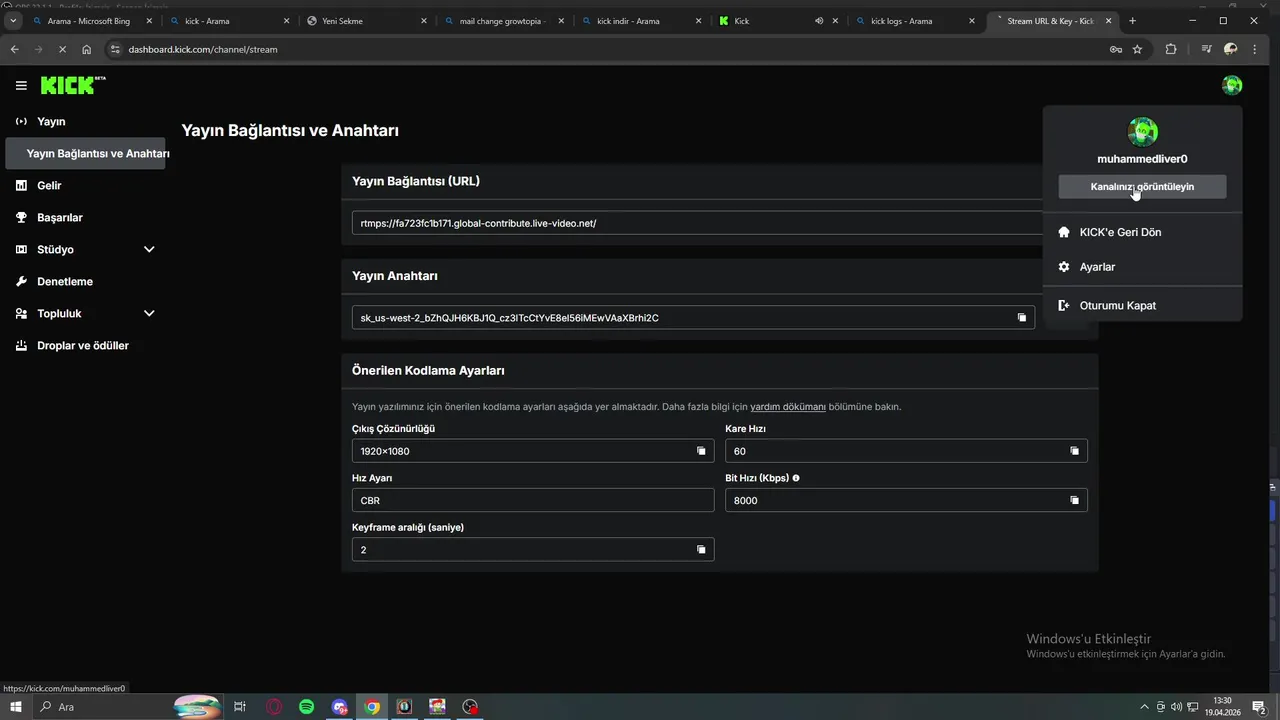1280x720 pixels.
Task: Switch to Chrome in the taskbar
Action: pos(372,707)
